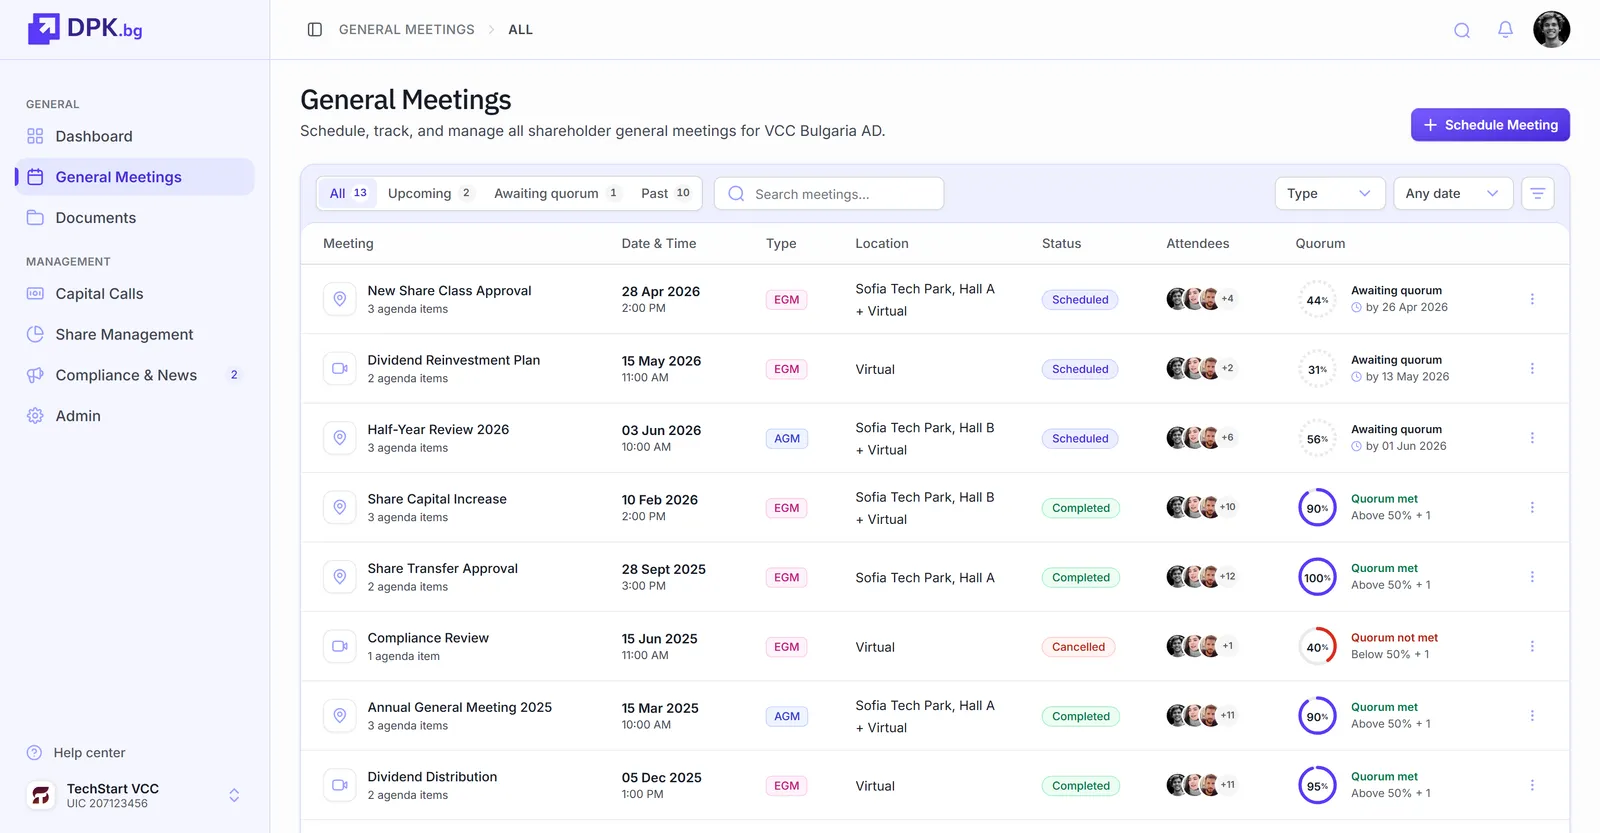Click the Compliance & News count badge

[x=234, y=375]
